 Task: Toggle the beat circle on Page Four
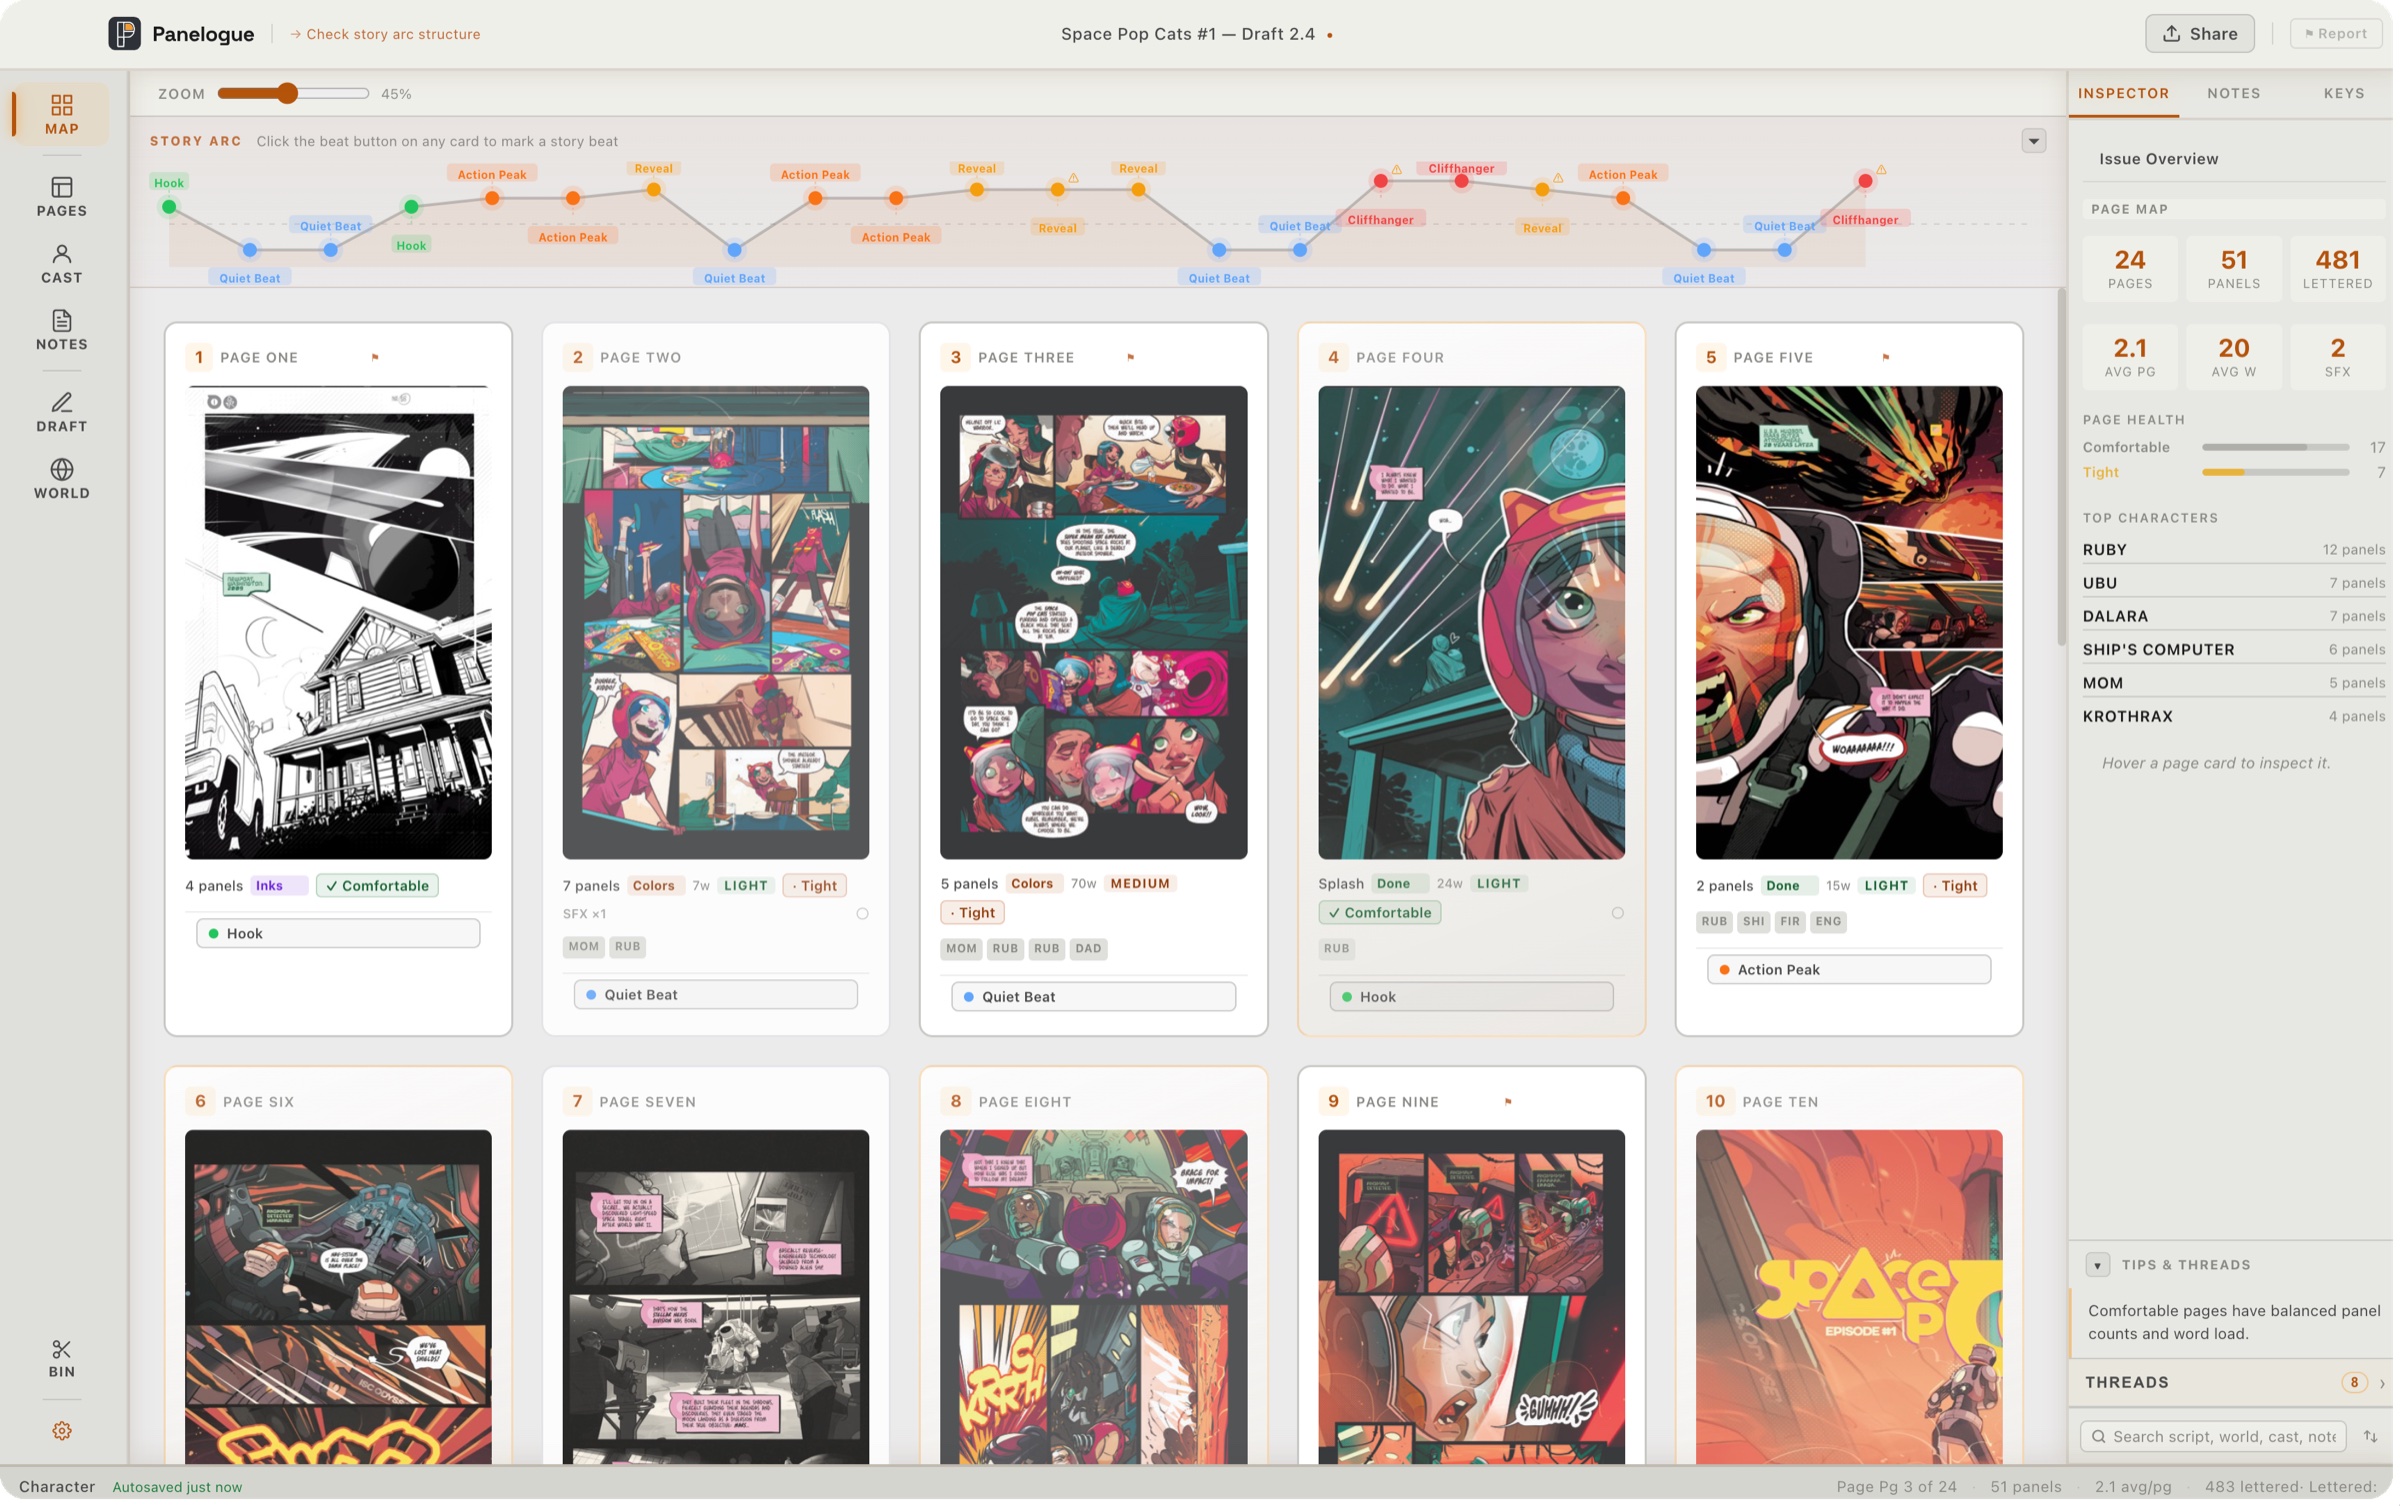click(1622, 915)
